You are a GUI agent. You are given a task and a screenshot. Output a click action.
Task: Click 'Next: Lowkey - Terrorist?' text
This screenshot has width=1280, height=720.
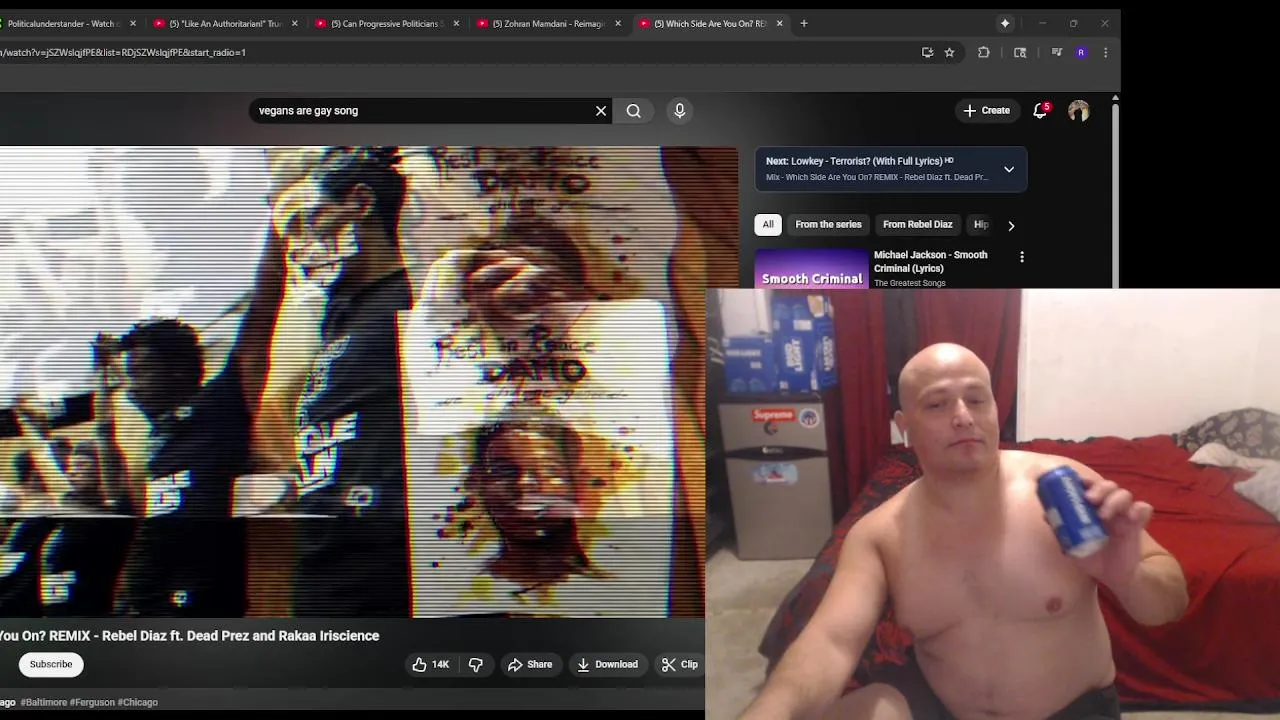[854, 161]
